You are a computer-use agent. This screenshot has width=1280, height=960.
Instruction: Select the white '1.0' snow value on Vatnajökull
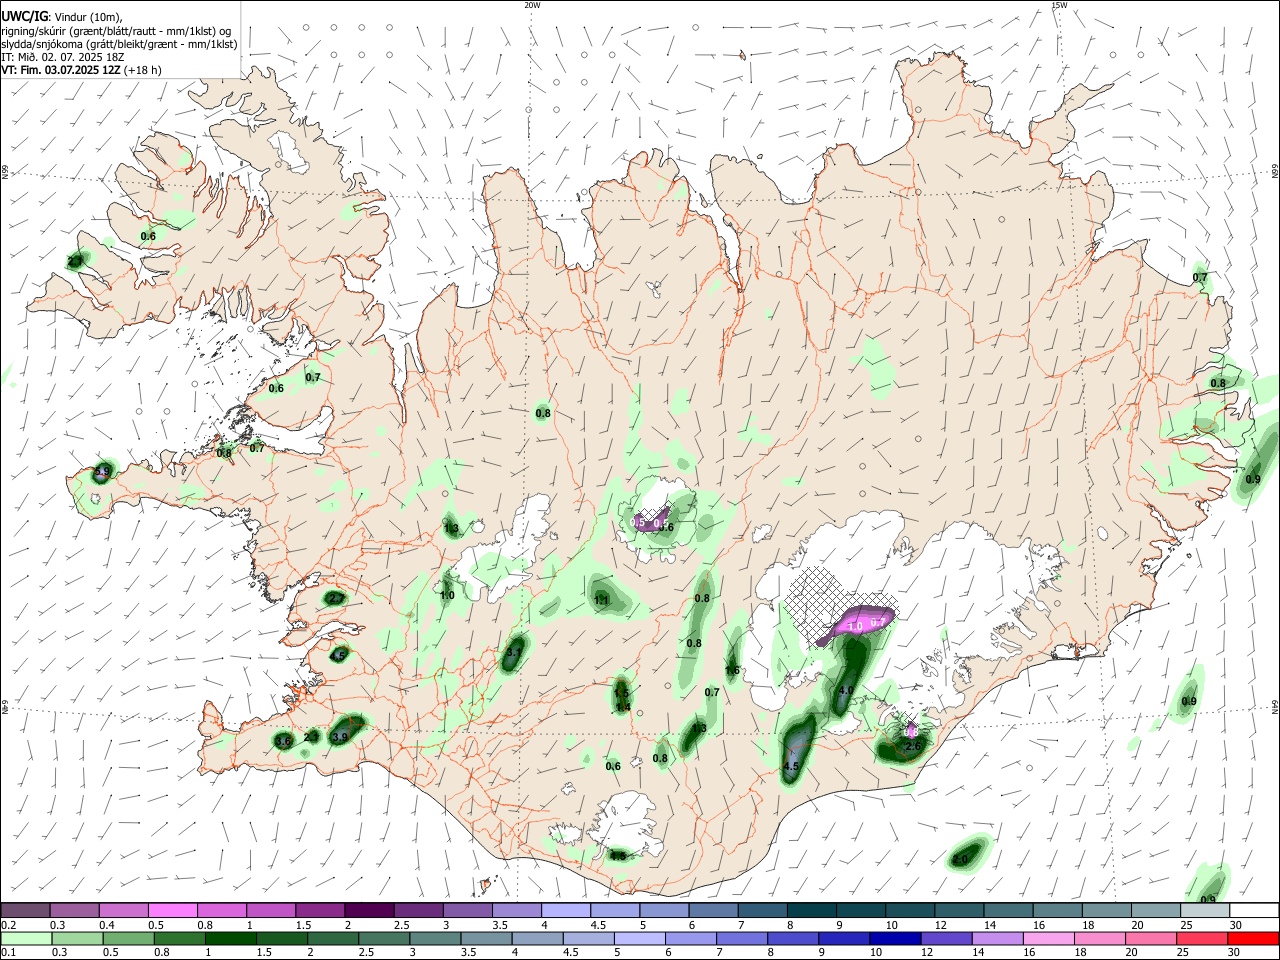point(854,627)
